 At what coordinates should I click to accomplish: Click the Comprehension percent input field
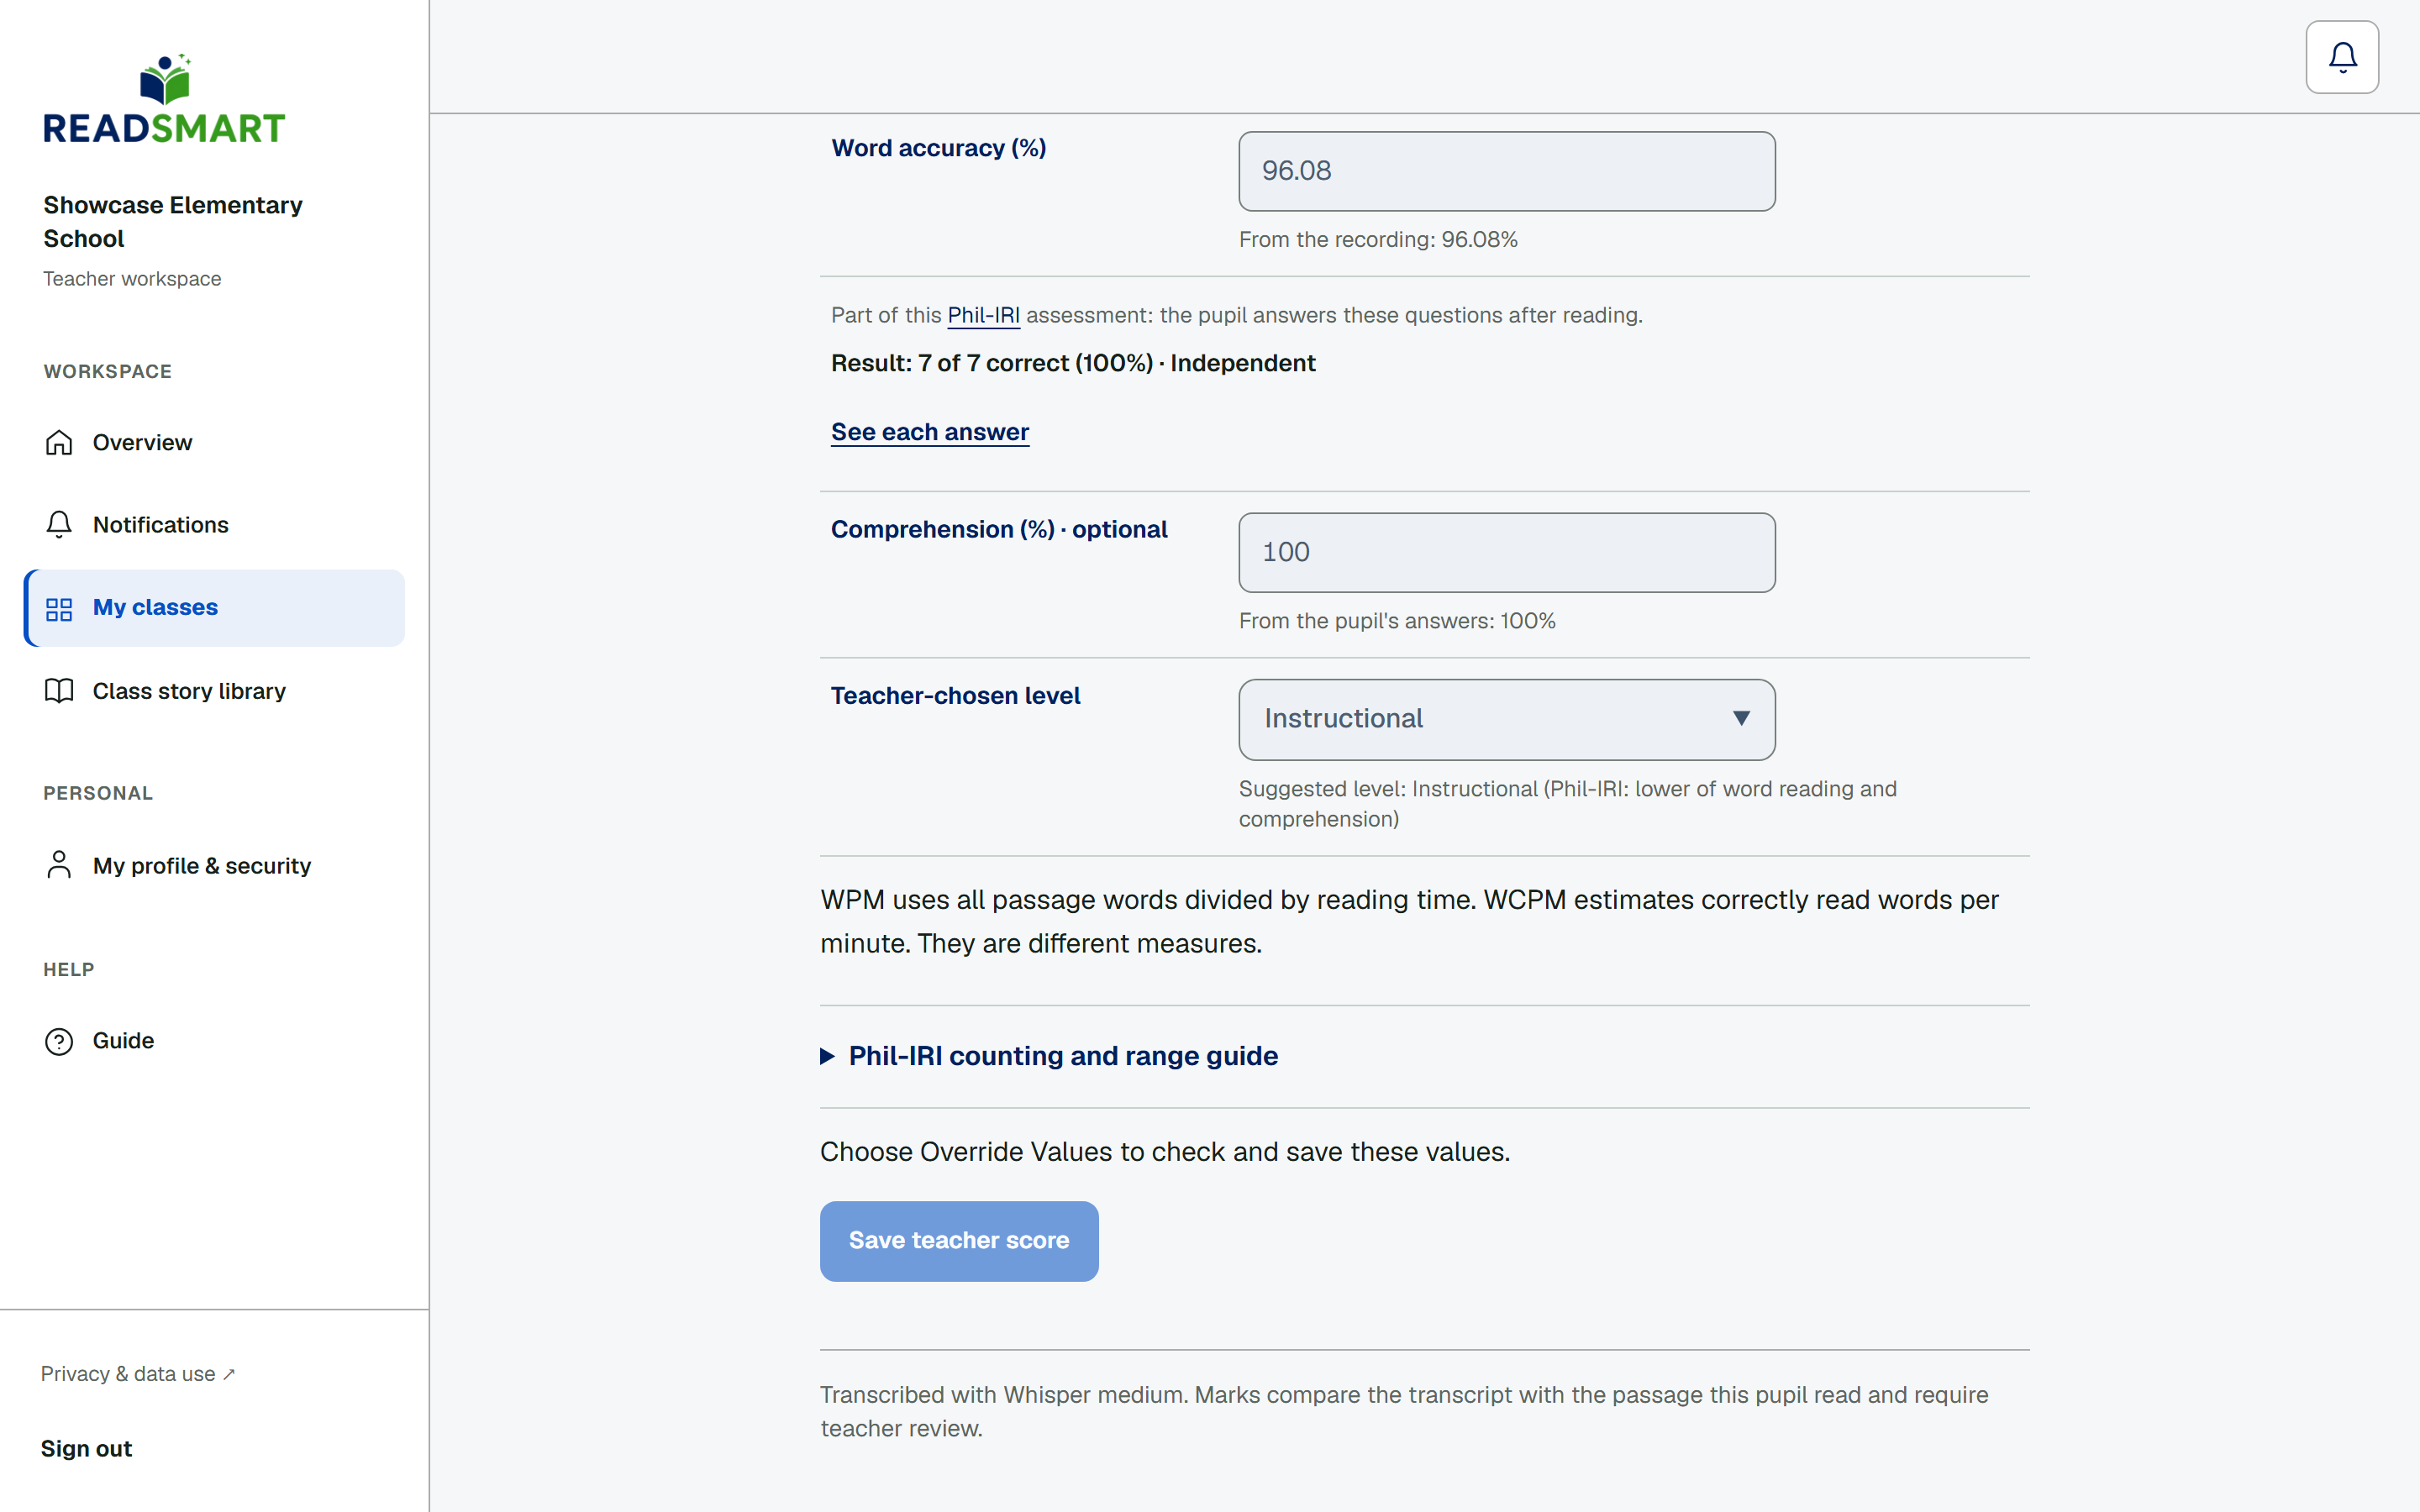[1507, 553]
